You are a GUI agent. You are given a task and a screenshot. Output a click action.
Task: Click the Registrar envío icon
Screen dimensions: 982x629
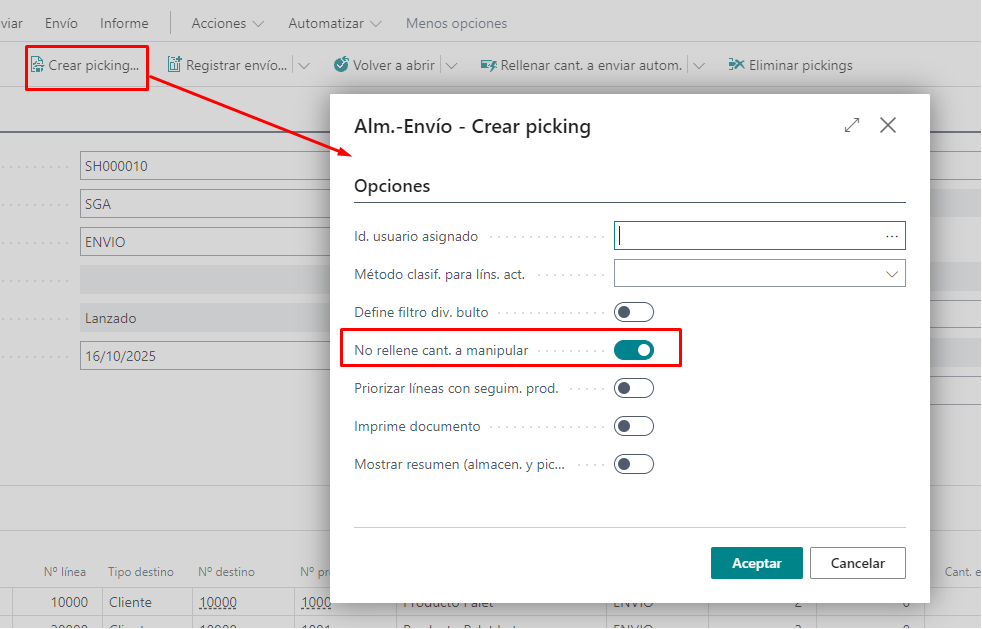click(x=175, y=65)
